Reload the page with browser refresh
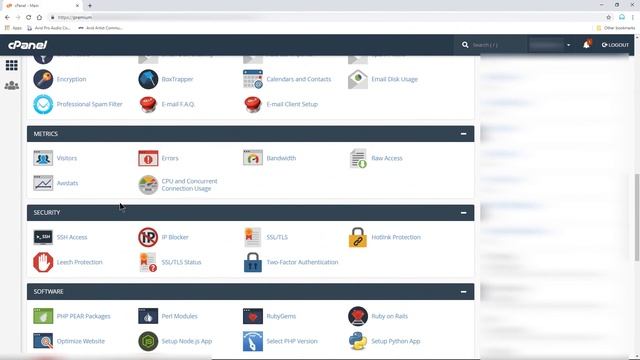The width and height of the screenshot is (640, 360). click(x=29, y=18)
